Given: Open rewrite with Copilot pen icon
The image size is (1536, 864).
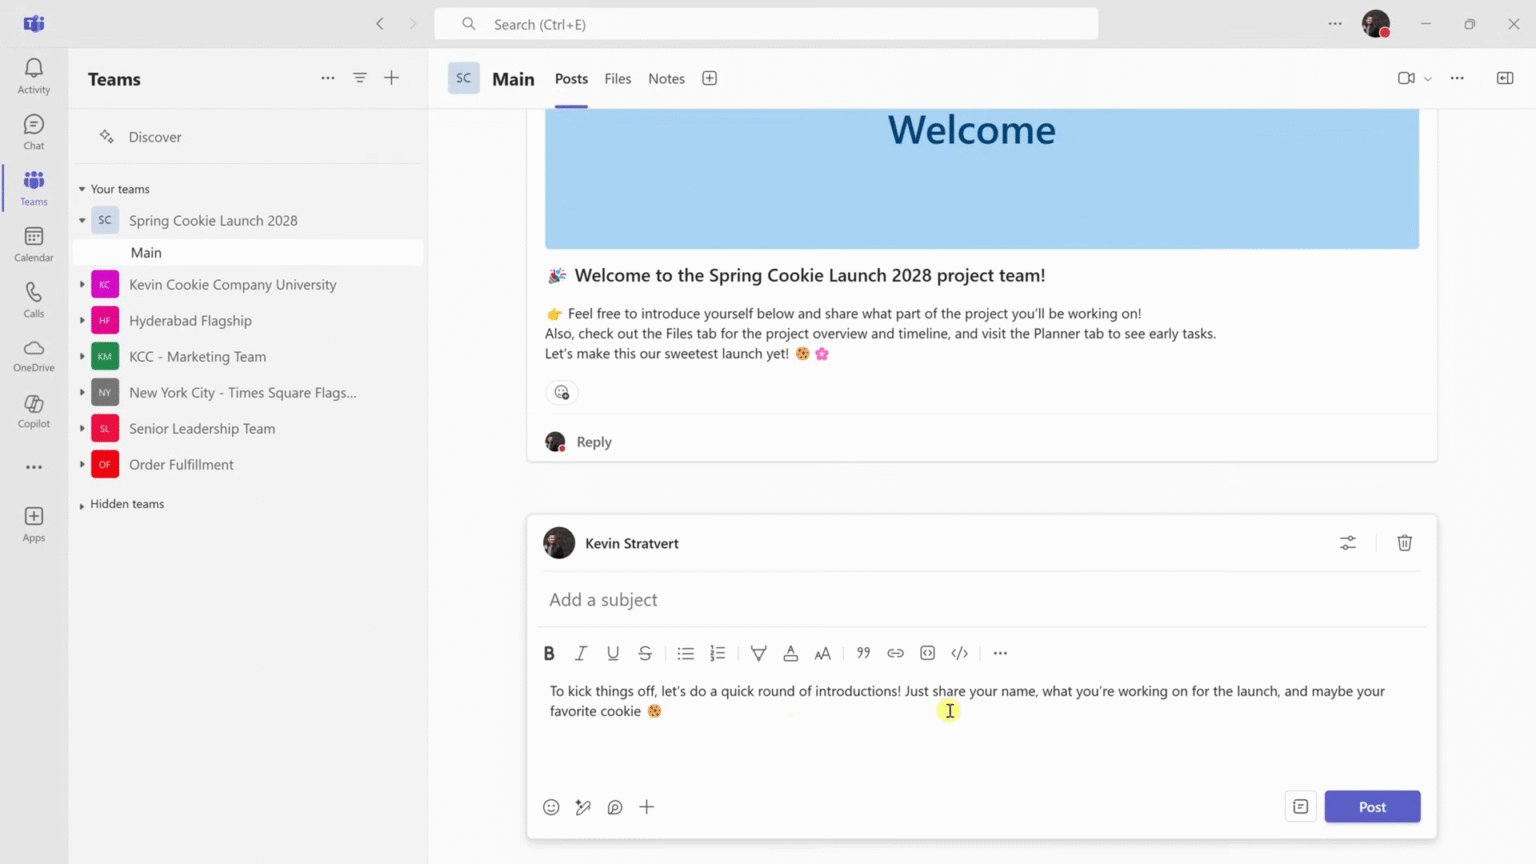Looking at the screenshot, I should coord(583,807).
